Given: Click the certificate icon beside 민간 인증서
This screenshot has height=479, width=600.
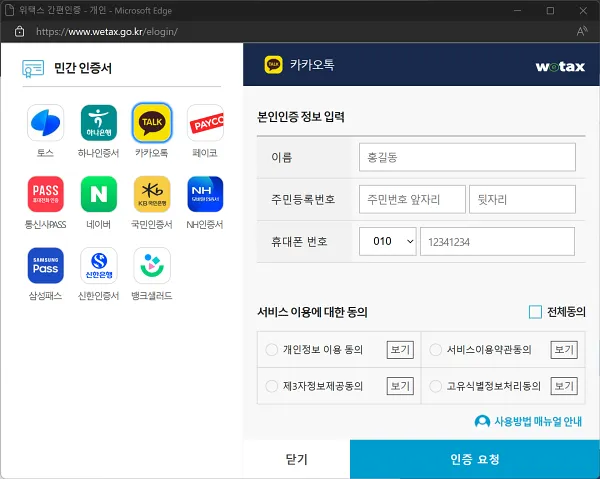Looking at the screenshot, I should coord(33,69).
